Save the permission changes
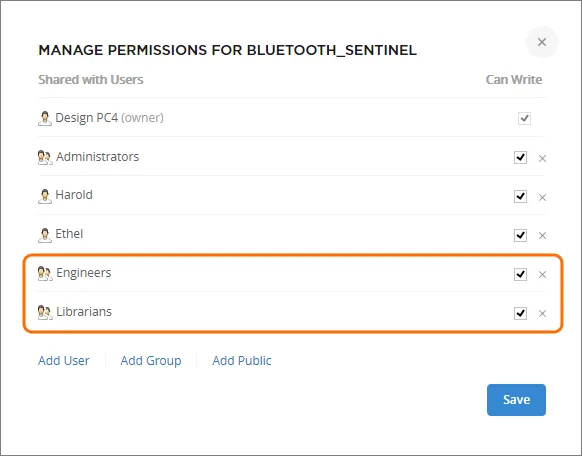The width and height of the screenshot is (582, 456). pos(516,400)
